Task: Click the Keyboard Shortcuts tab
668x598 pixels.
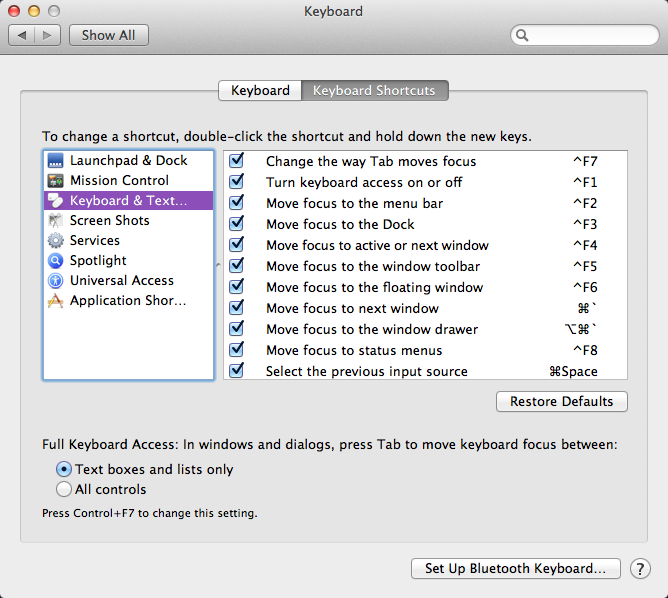Action: click(374, 91)
